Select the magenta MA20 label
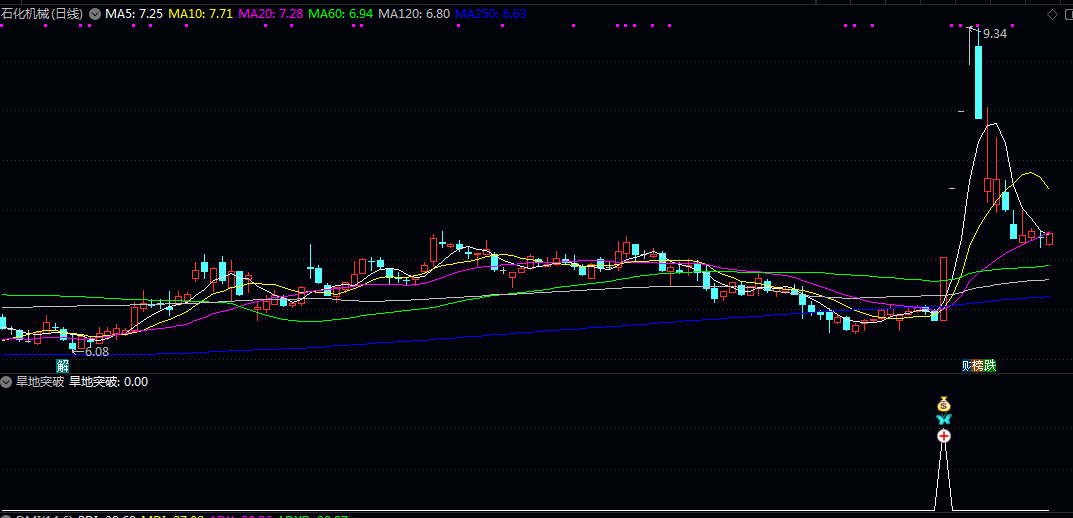 pos(270,14)
